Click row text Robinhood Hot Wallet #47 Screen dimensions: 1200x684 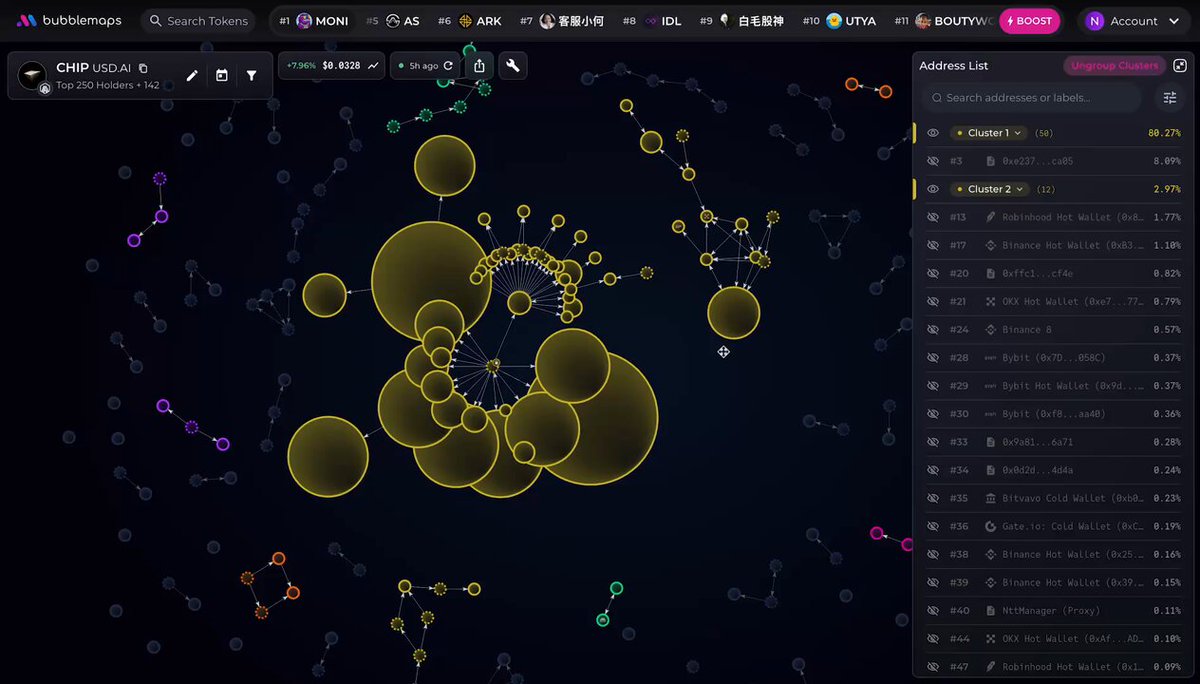(x=1072, y=666)
